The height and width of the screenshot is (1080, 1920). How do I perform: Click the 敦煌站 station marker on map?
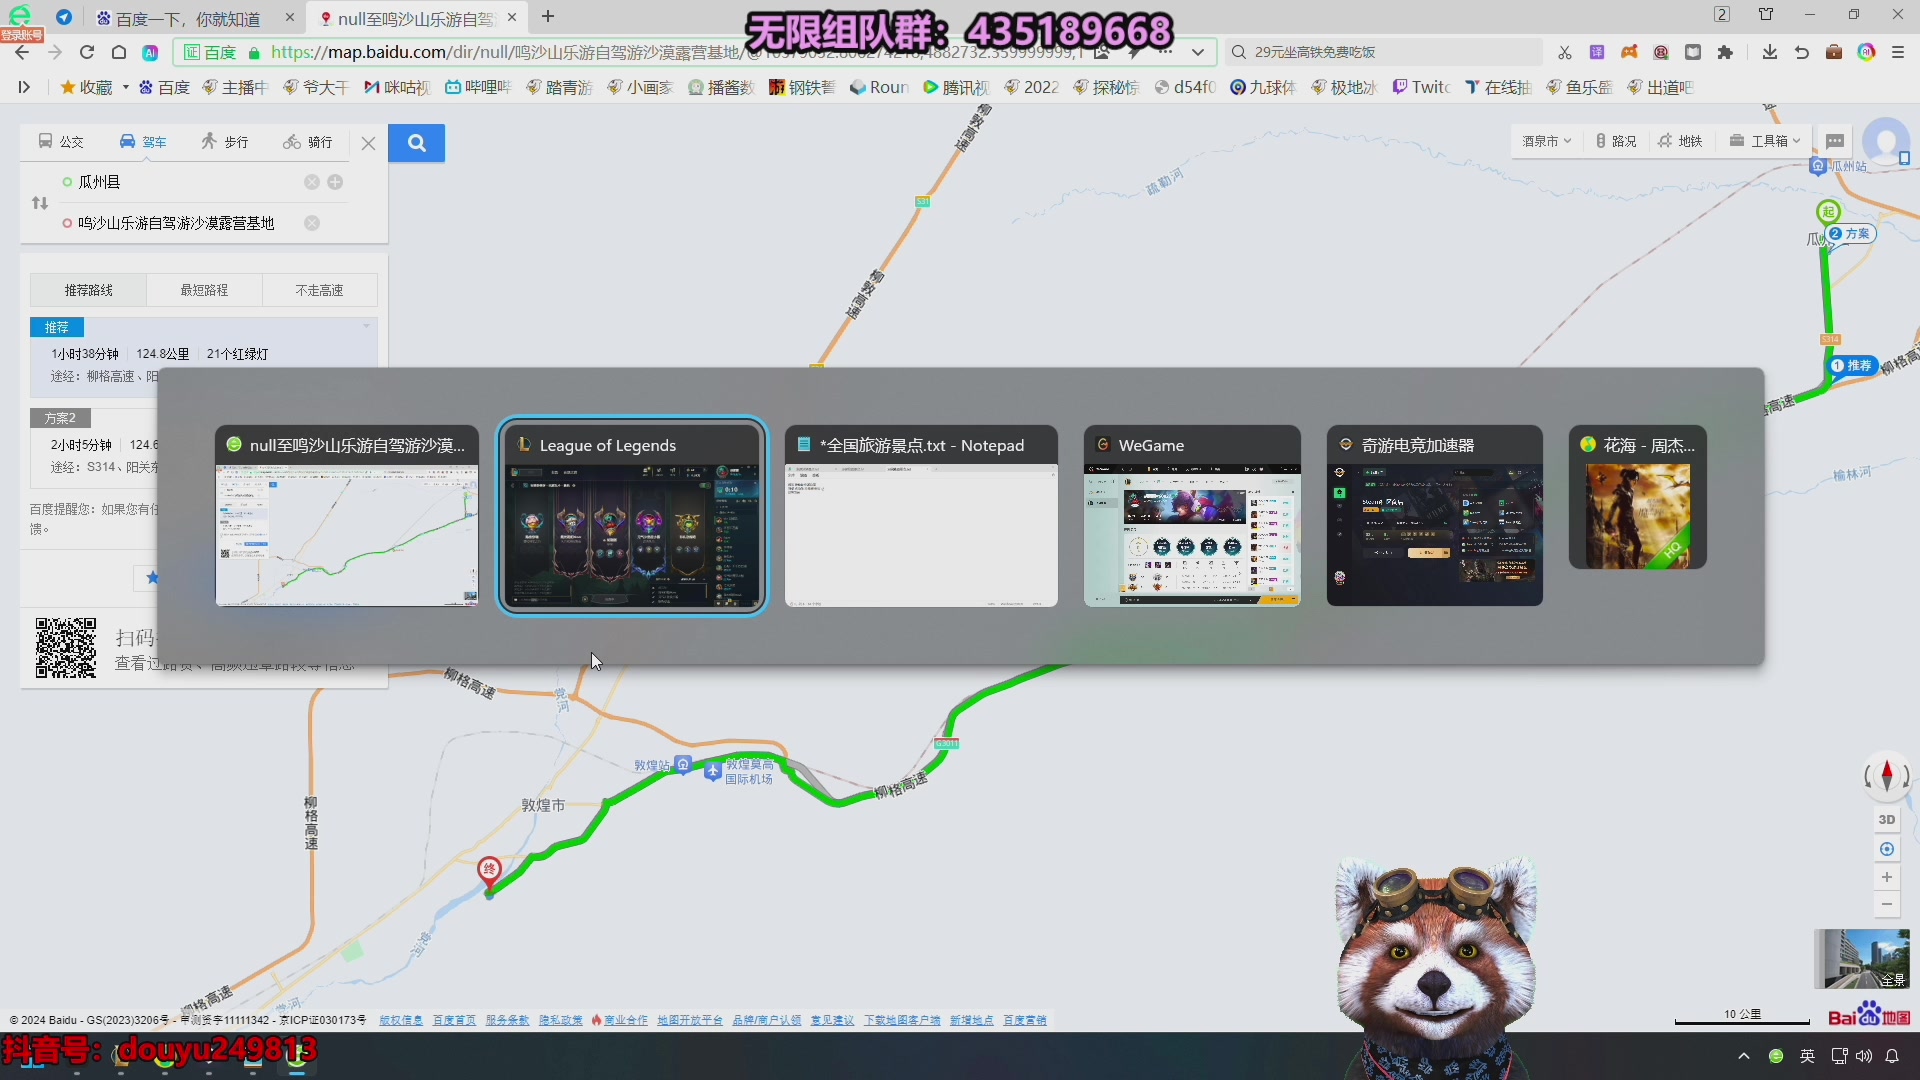pyautogui.click(x=683, y=765)
